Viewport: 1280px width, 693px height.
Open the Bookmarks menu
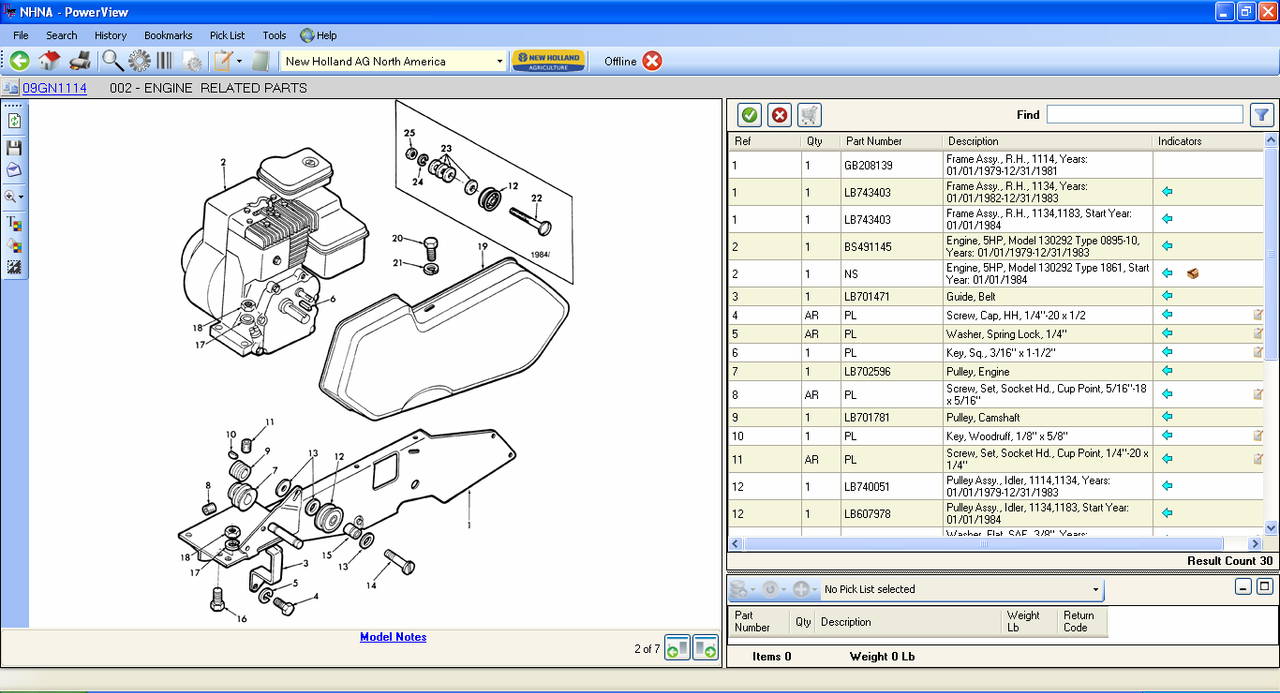click(x=168, y=35)
